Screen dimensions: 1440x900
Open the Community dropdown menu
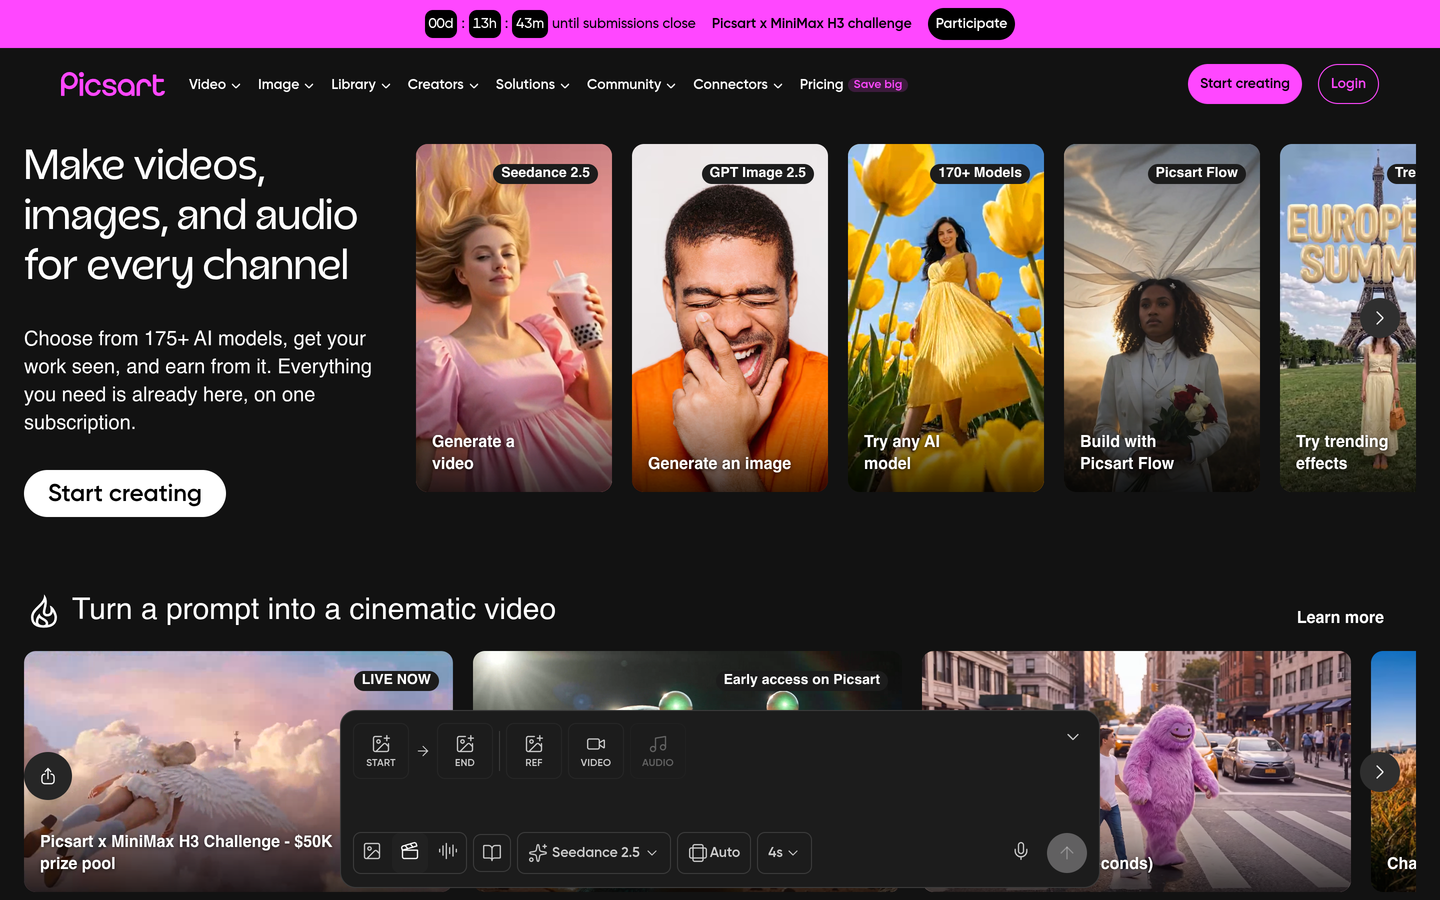coord(632,84)
